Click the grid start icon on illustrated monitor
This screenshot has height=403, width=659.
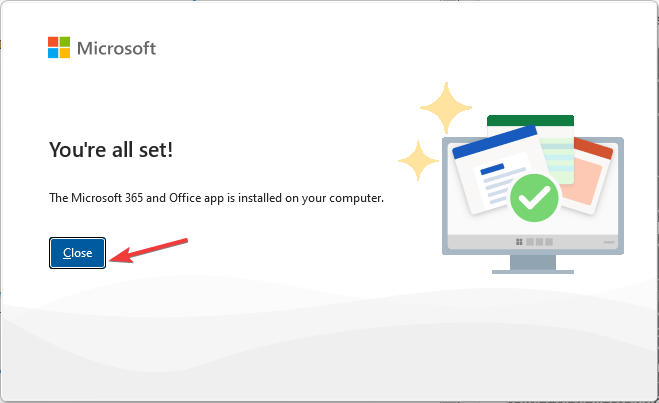coord(519,242)
